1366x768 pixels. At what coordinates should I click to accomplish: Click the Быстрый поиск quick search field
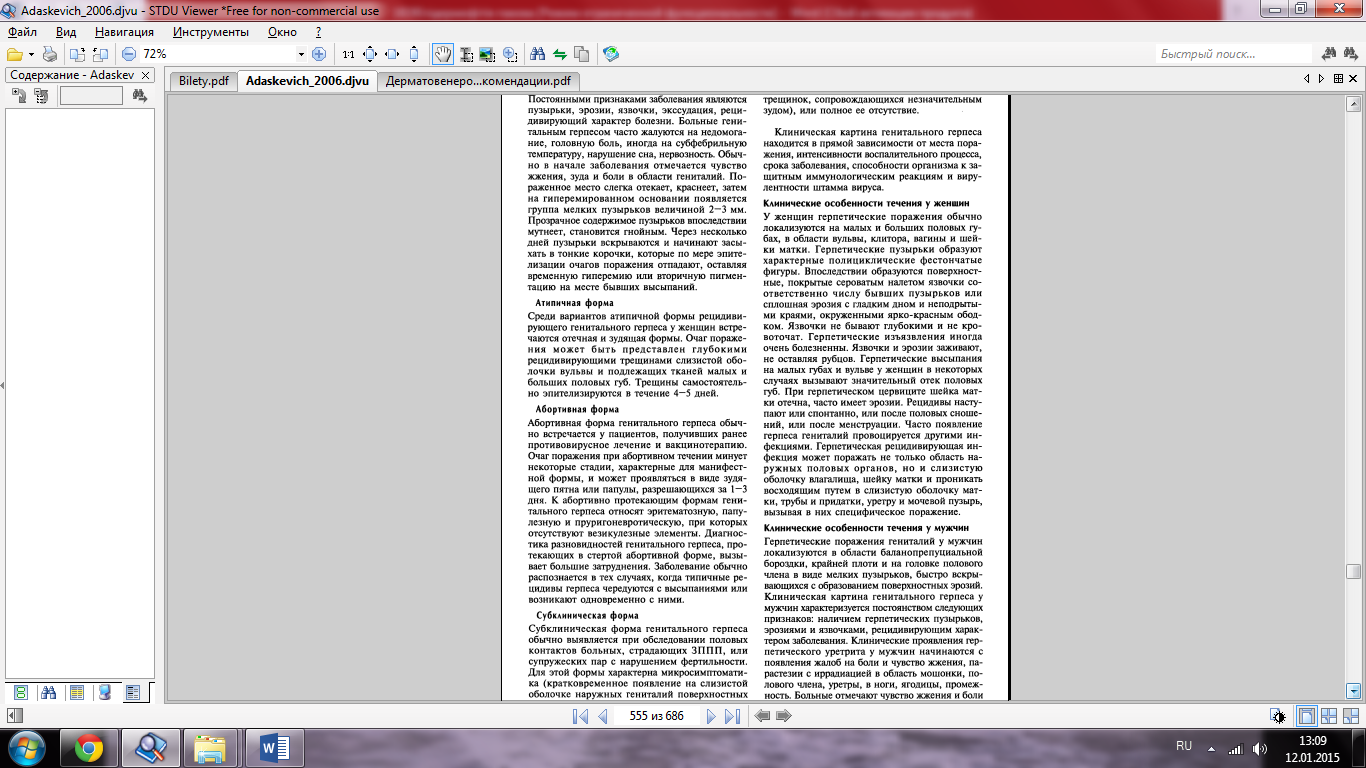1234,54
